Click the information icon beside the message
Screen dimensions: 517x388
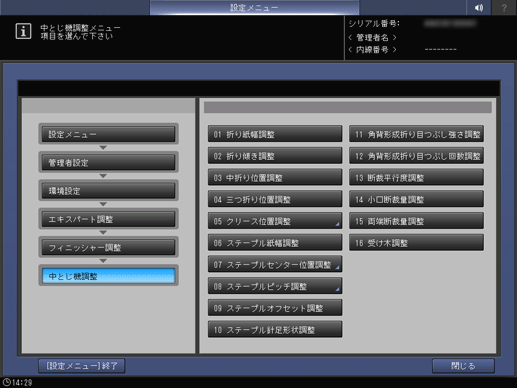click(23, 31)
